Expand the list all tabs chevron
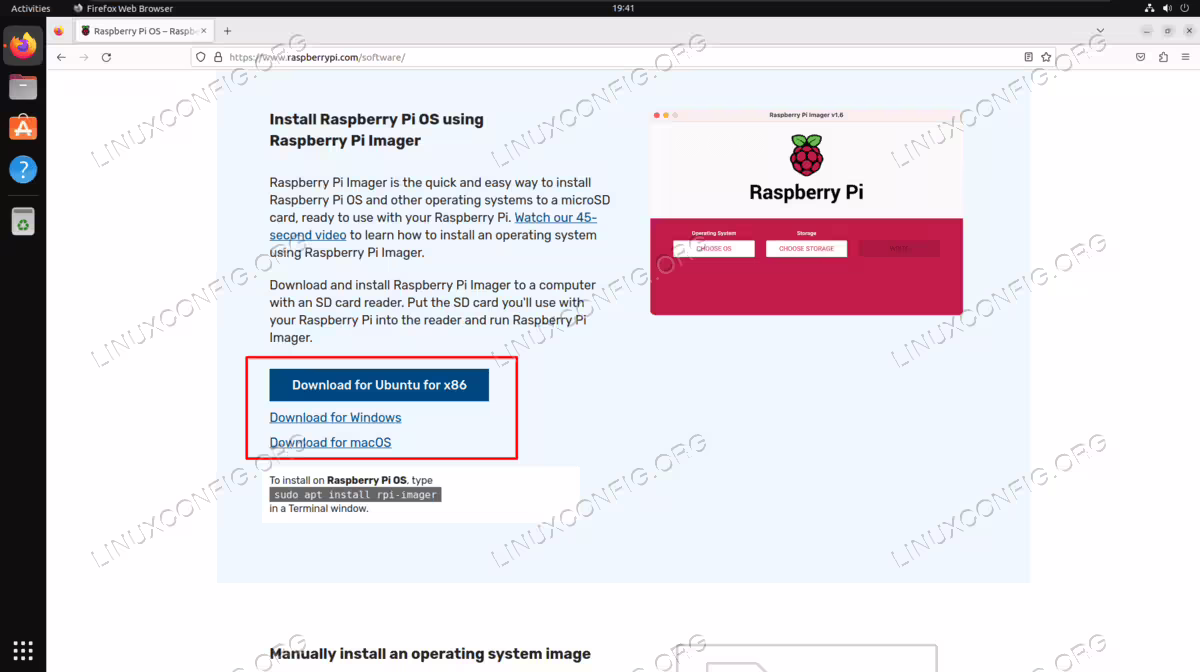 [1101, 31]
